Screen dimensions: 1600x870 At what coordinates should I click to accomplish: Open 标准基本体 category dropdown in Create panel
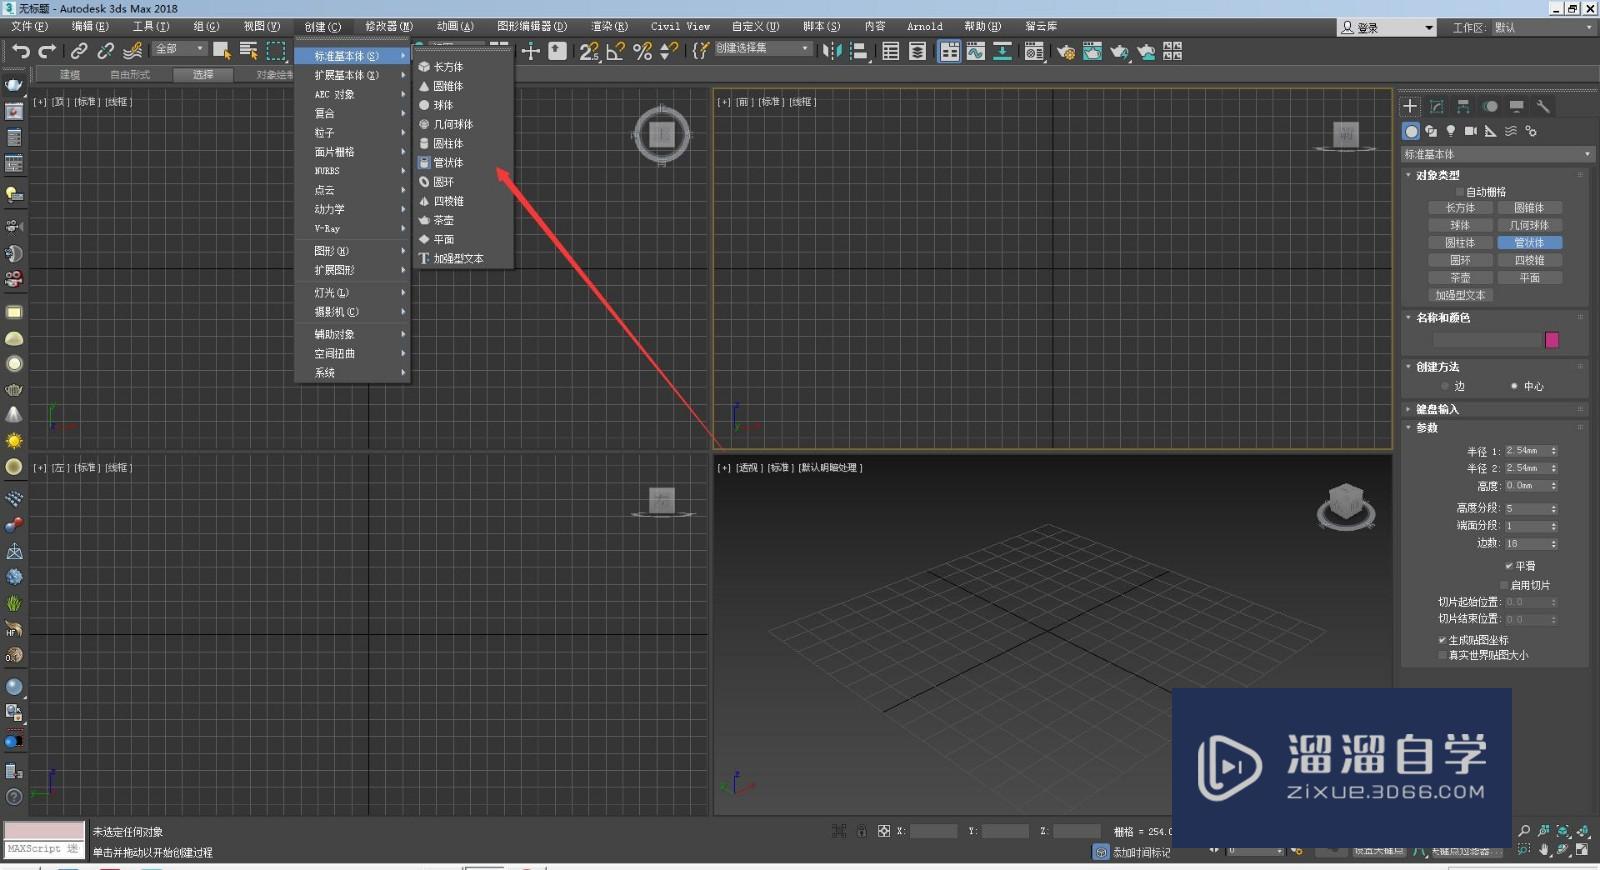(x=1497, y=154)
